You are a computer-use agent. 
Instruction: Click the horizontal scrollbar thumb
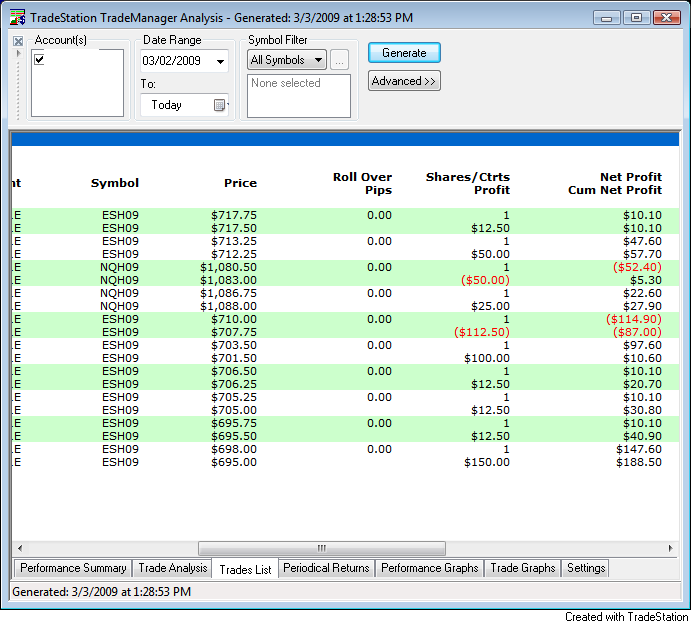pos(322,549)
